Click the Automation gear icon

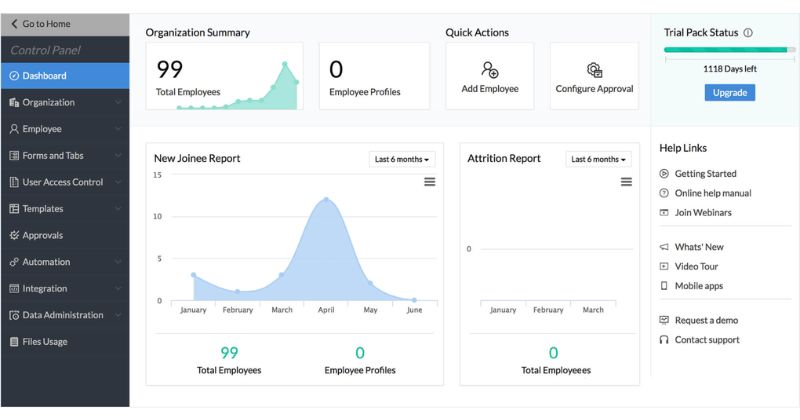click(x=14, y=262)
